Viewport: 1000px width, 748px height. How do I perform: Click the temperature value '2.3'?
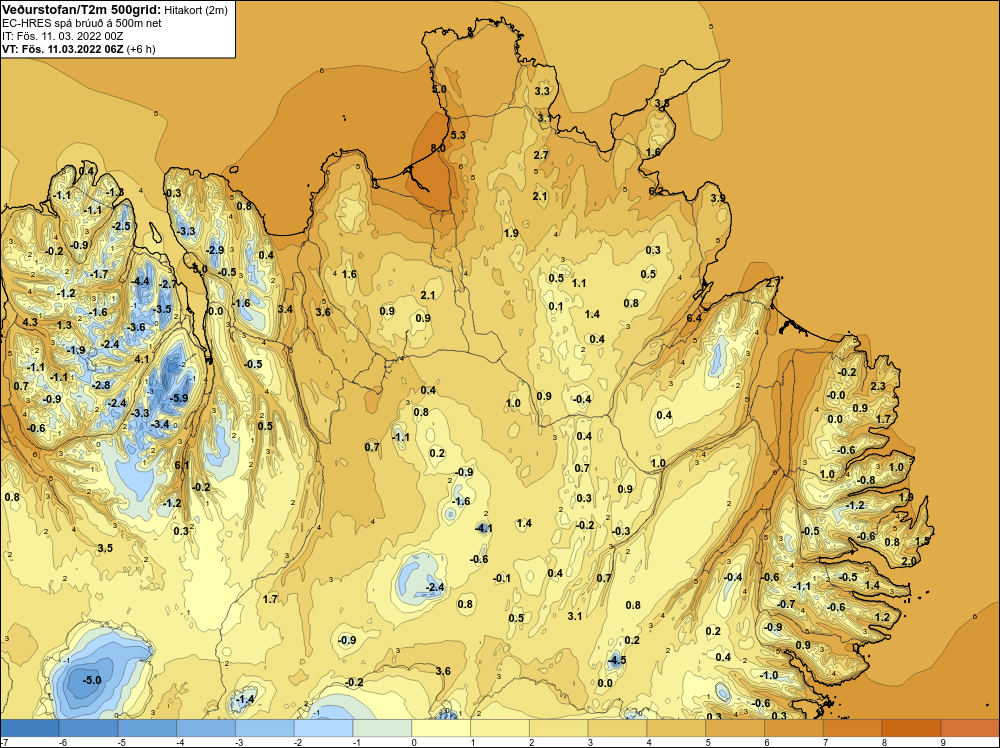(x=878, y=386)
